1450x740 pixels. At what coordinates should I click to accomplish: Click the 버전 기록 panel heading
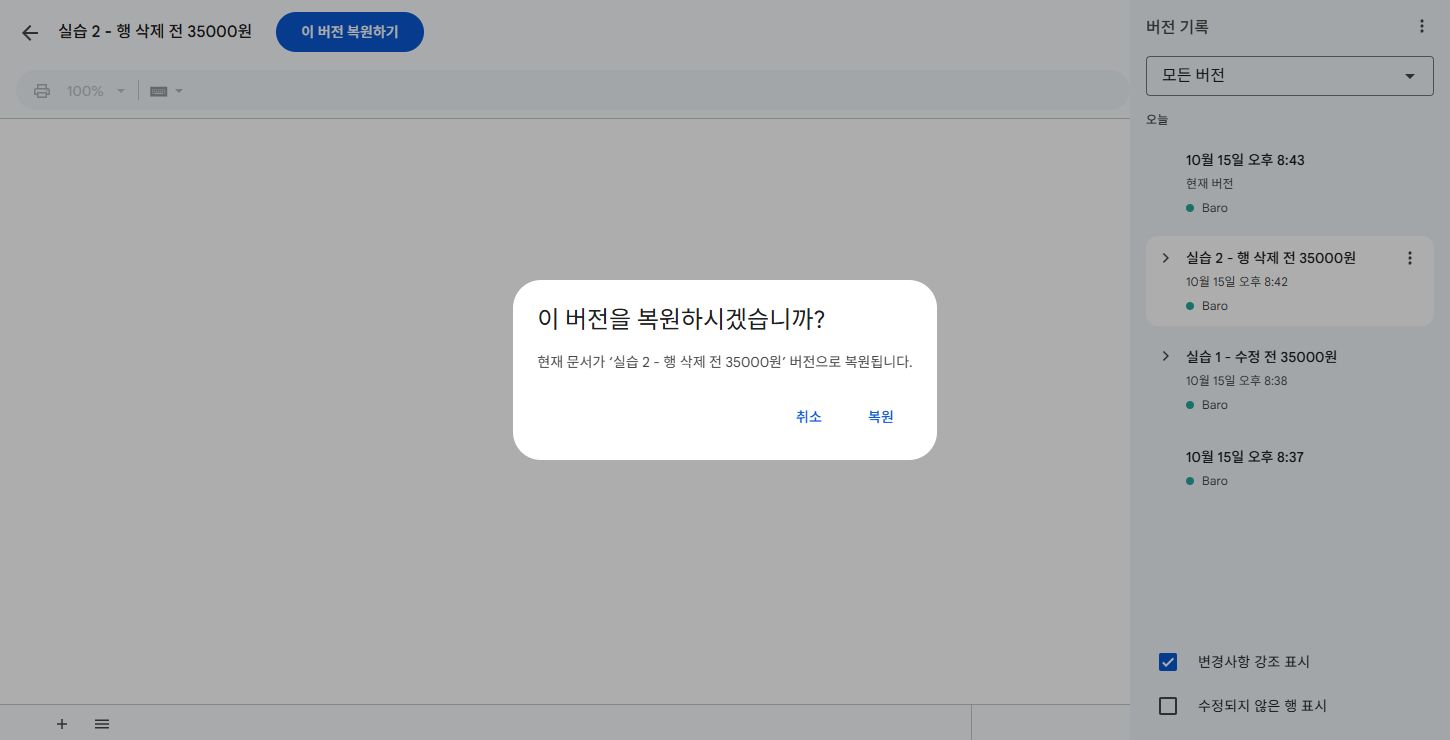(1177, 27)
